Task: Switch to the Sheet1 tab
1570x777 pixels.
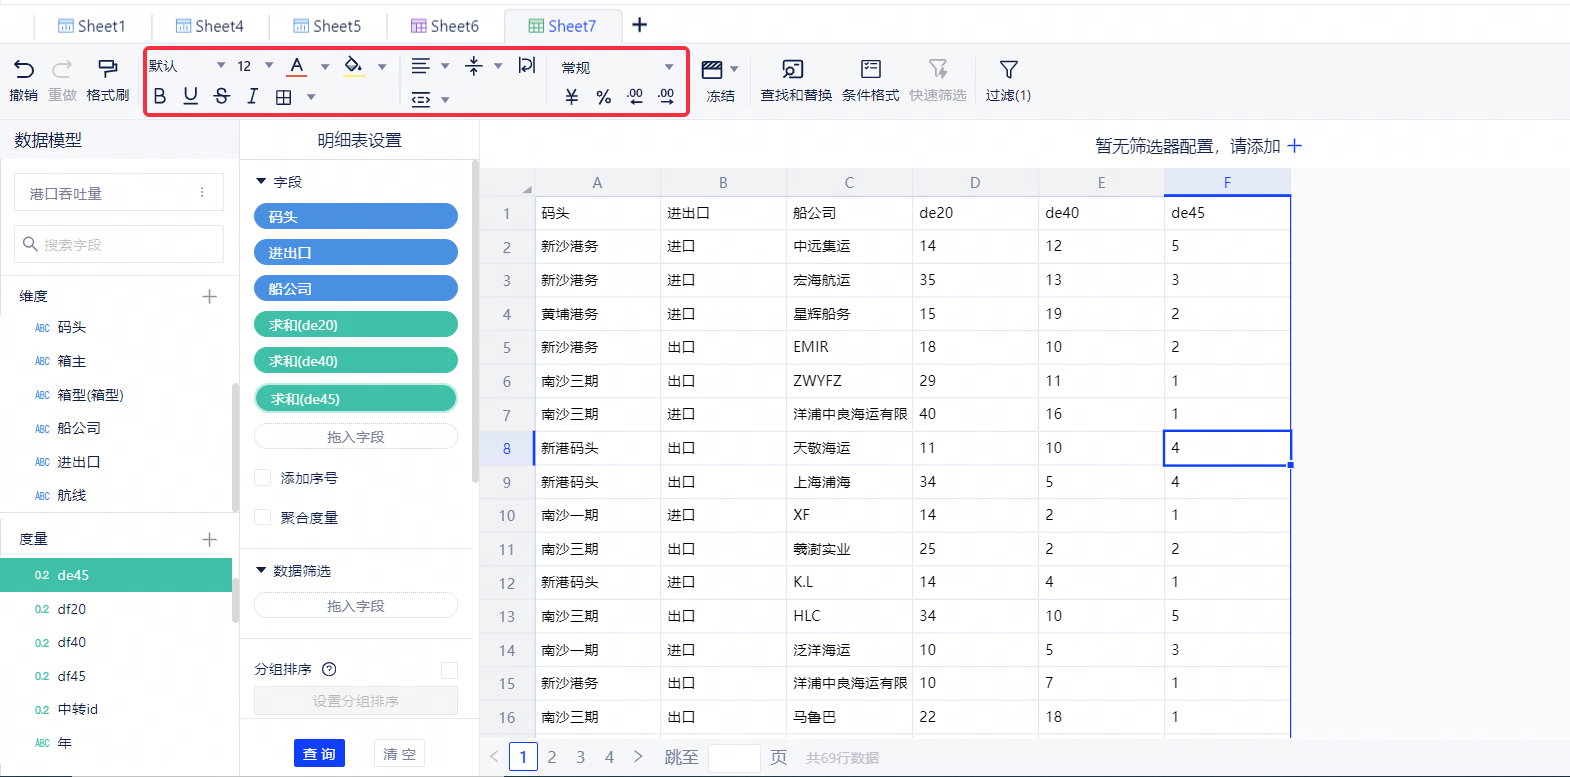Action: click(92, 26)
